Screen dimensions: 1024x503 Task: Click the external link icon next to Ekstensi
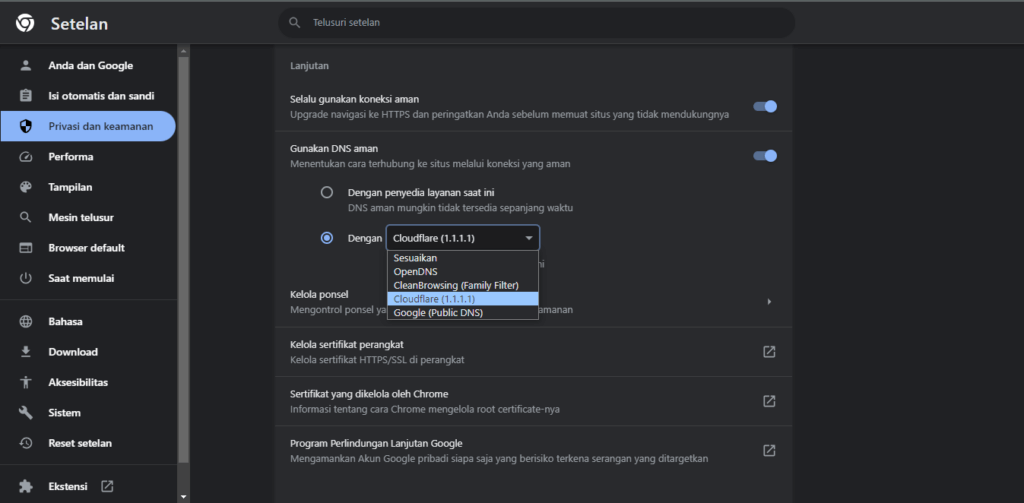pyautogui.click(x=107, y=486)
